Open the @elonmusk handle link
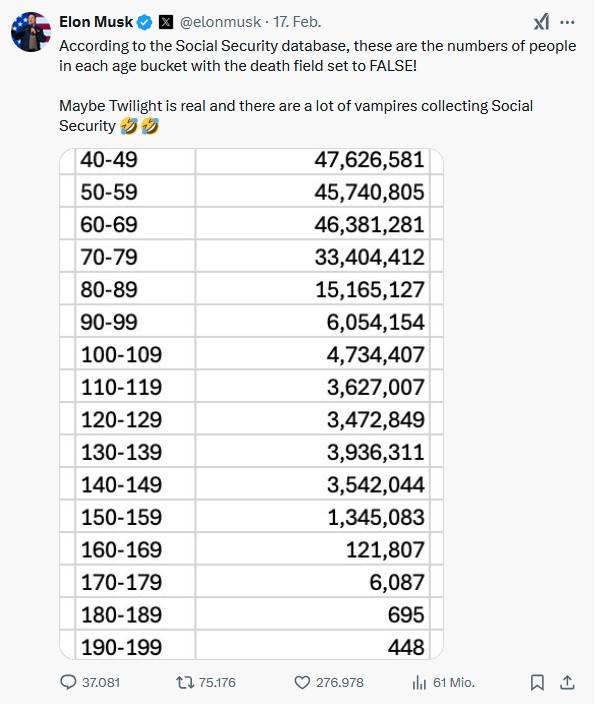Screen dimensions: 597x704 pos(220,22)
